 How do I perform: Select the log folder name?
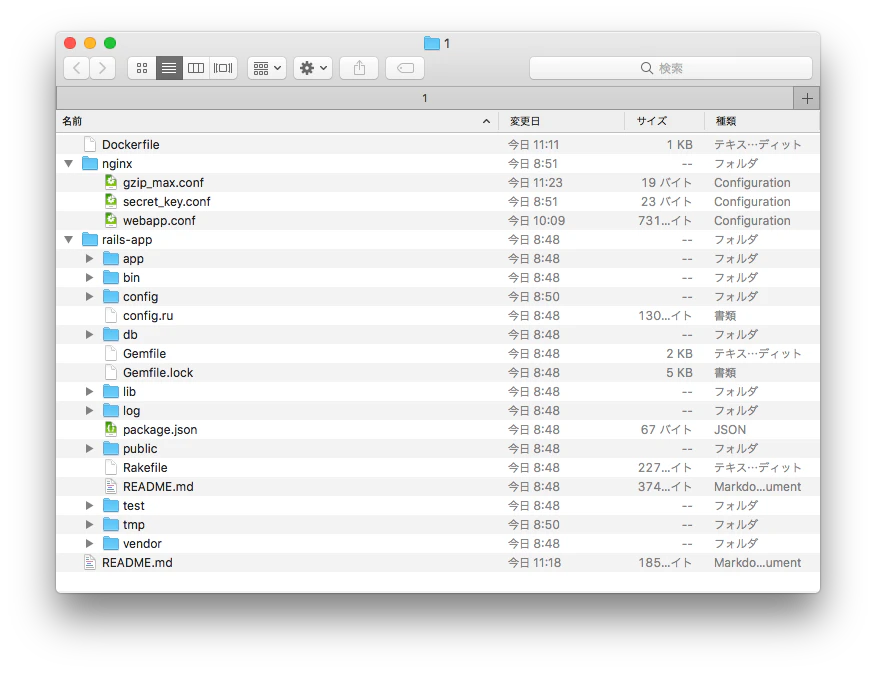click(x=131, y=411)
